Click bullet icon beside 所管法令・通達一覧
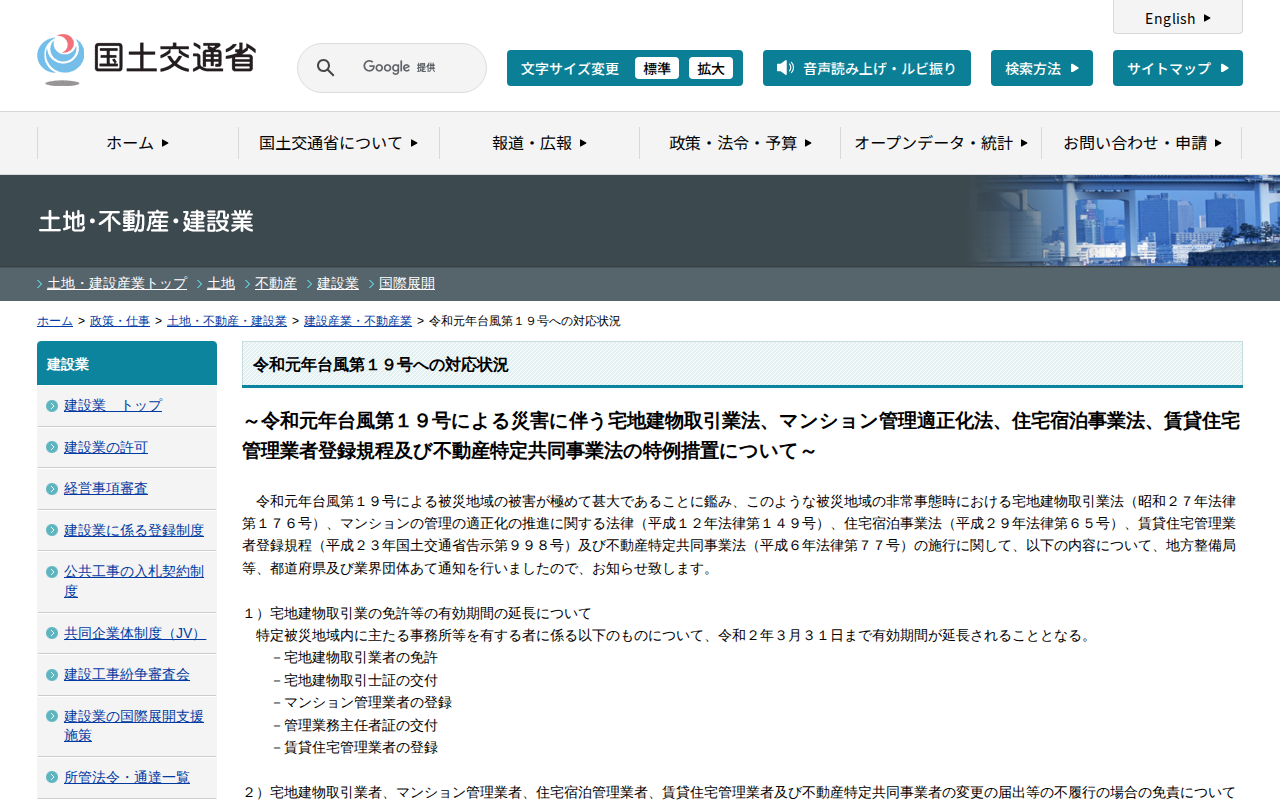The height and width of the screenshot is (800, 1280). click(52, 778)
